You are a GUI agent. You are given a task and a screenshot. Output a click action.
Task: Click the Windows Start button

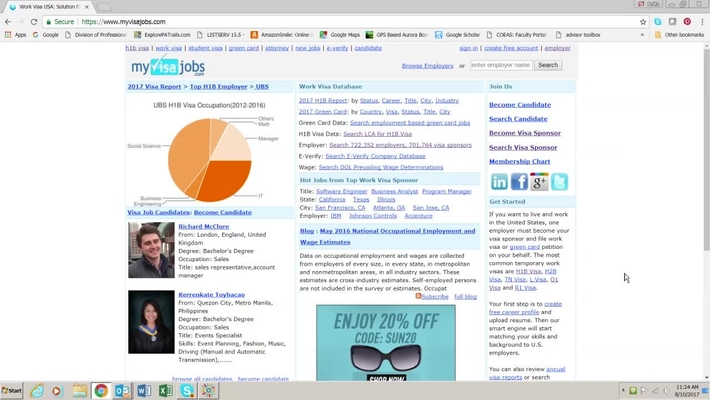12,390
